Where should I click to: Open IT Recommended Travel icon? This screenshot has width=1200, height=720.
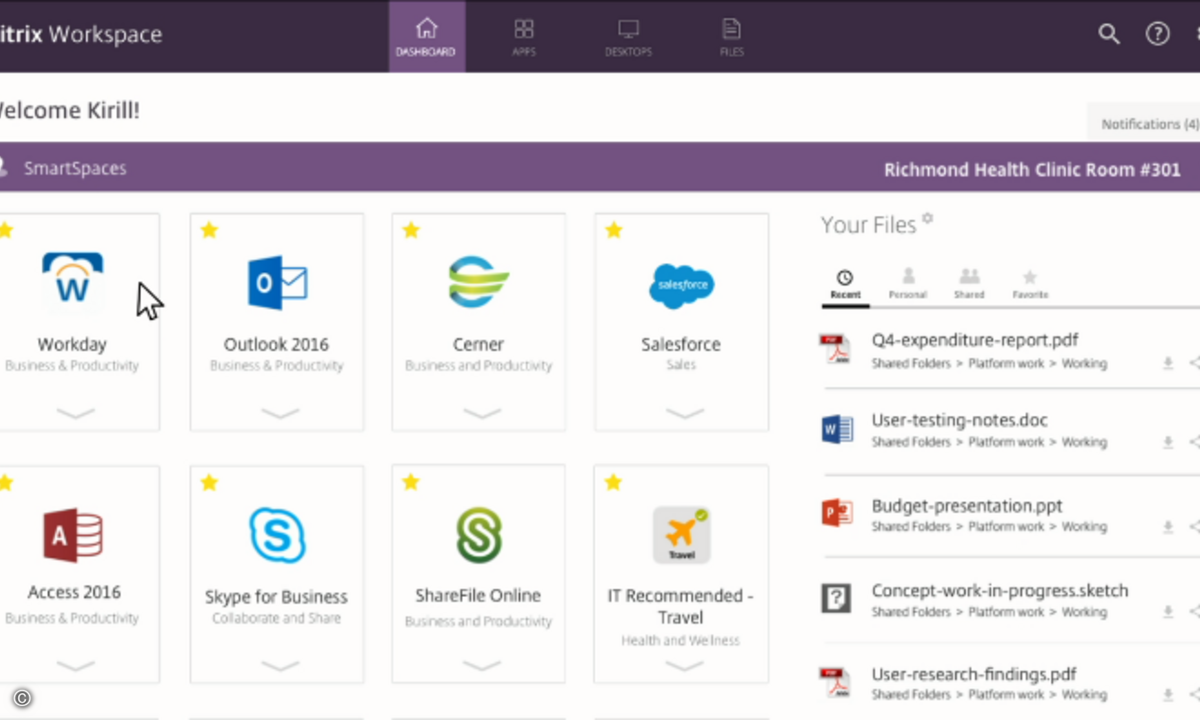[x=681, y=535]
